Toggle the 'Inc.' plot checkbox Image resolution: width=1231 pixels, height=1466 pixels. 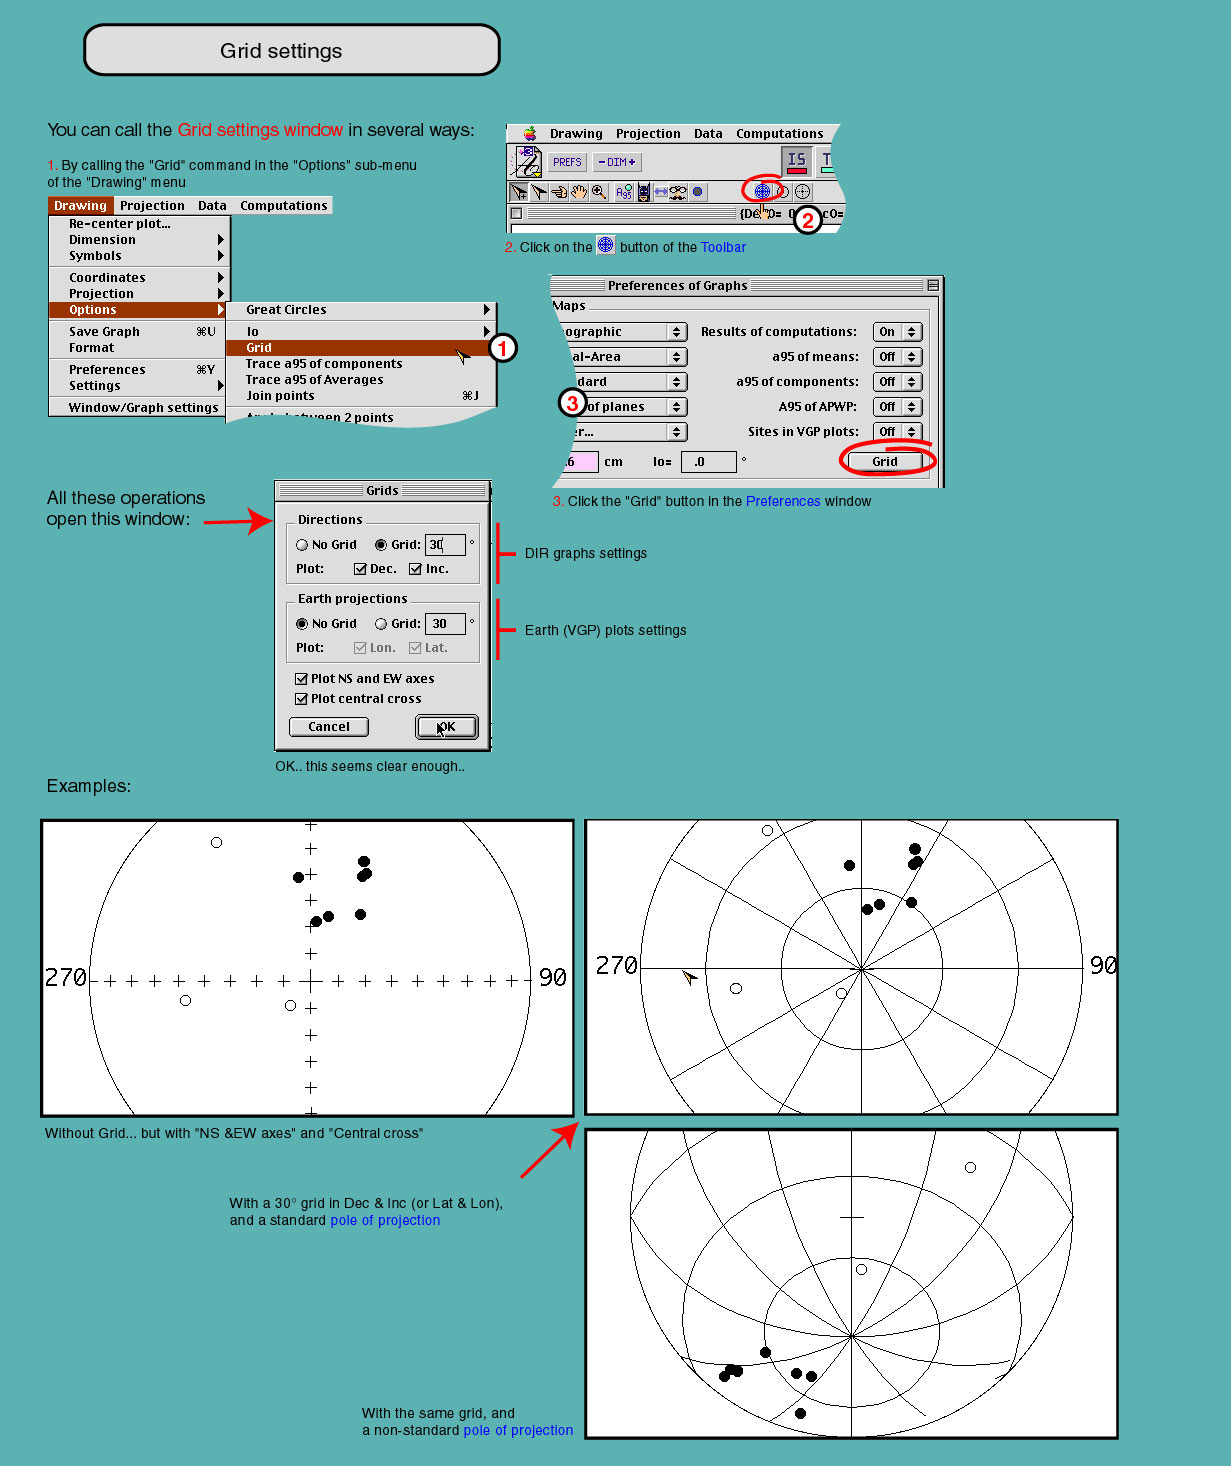(x=415, y=569)
